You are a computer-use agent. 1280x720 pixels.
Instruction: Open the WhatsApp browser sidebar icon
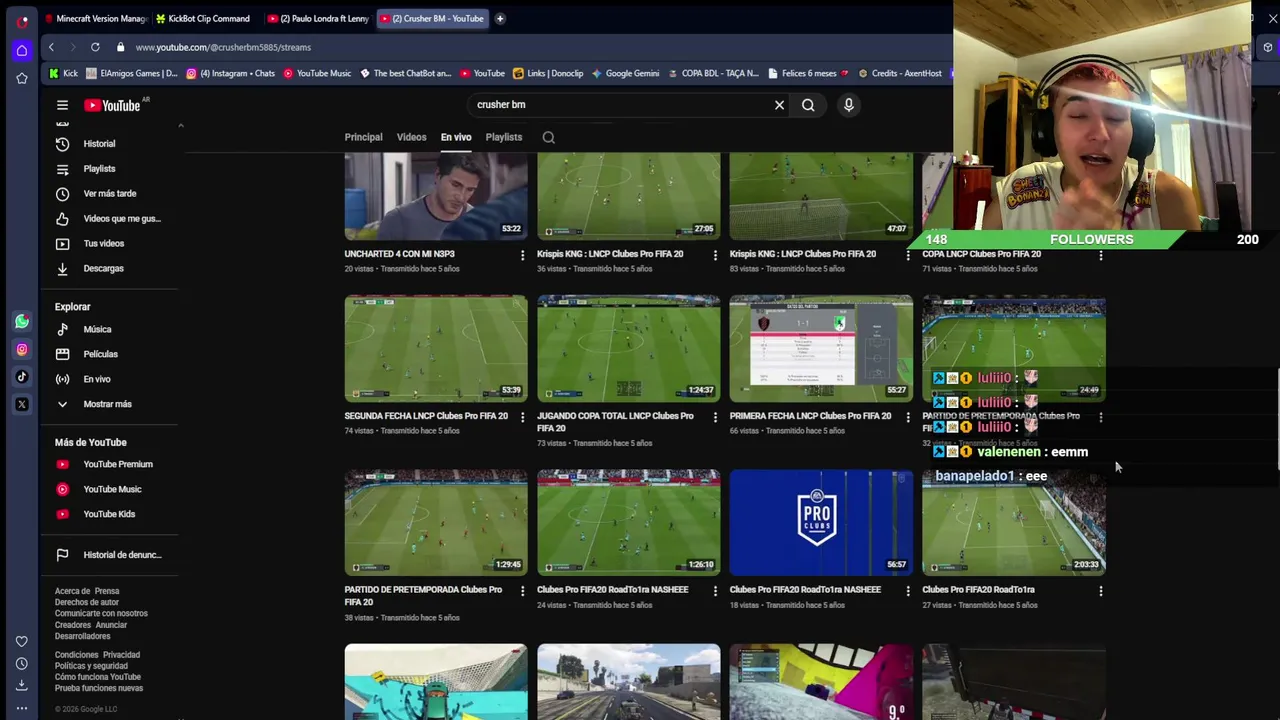point(22,322)
